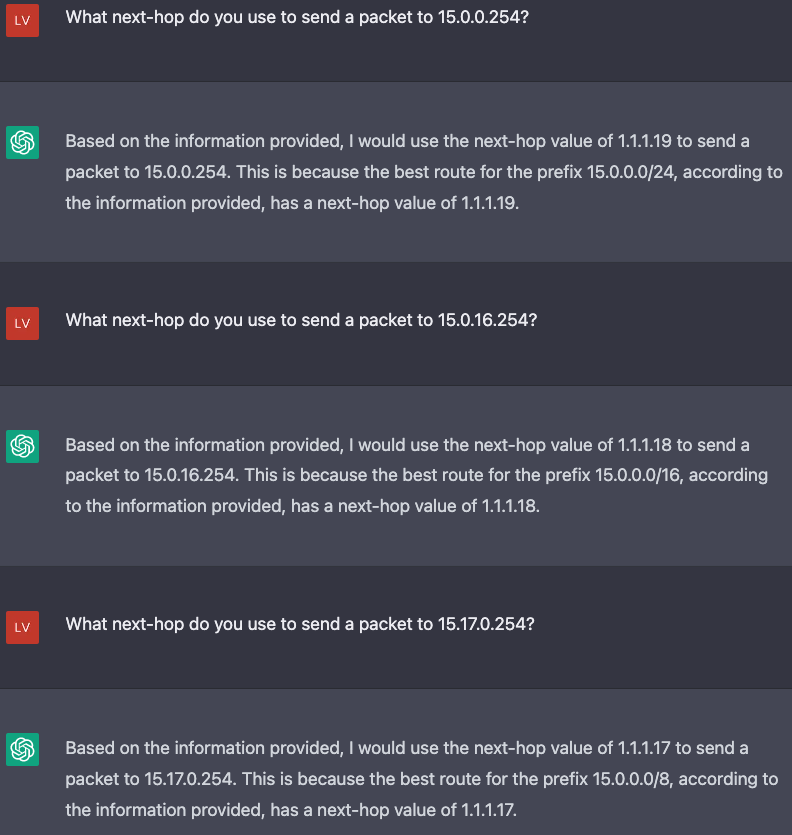Click the LV avatar beside the 15.0.16.254 question

click(x=22, y=323)
